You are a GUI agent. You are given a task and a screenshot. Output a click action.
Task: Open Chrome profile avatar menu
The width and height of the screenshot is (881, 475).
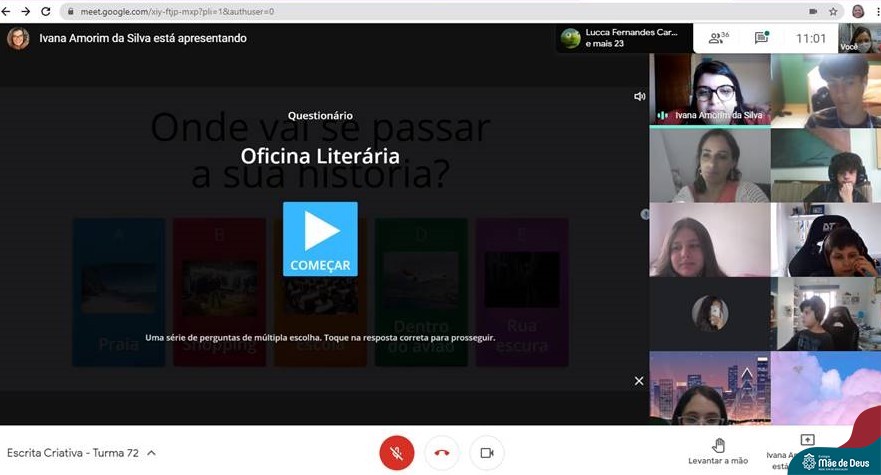(857, 11)
